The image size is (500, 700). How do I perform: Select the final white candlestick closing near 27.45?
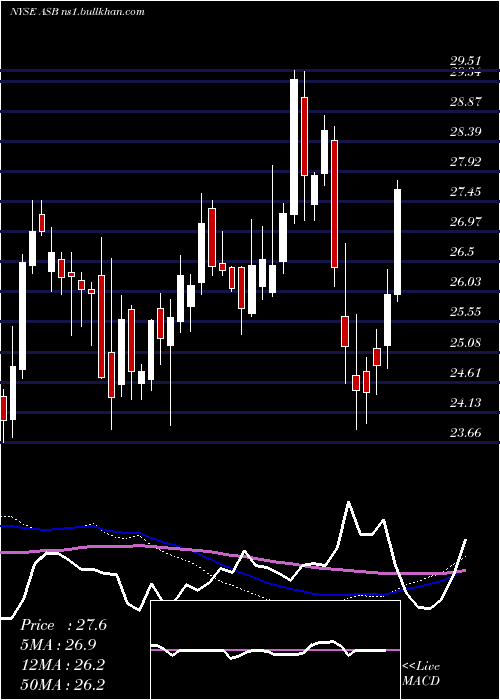pyautogui.click(x=397, y=242)
